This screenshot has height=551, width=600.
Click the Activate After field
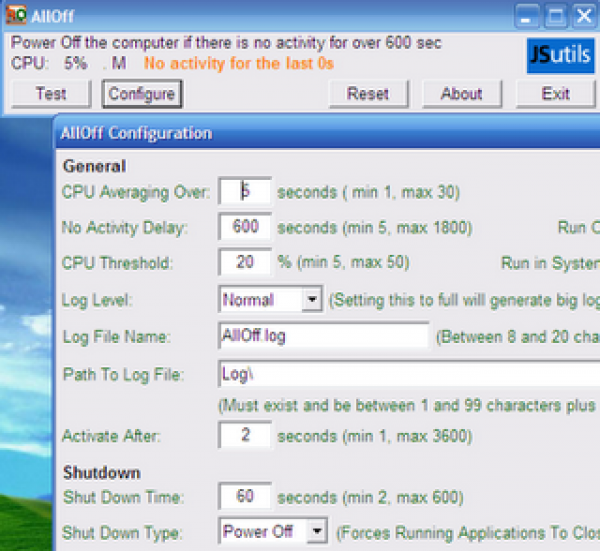coord(245,435)
